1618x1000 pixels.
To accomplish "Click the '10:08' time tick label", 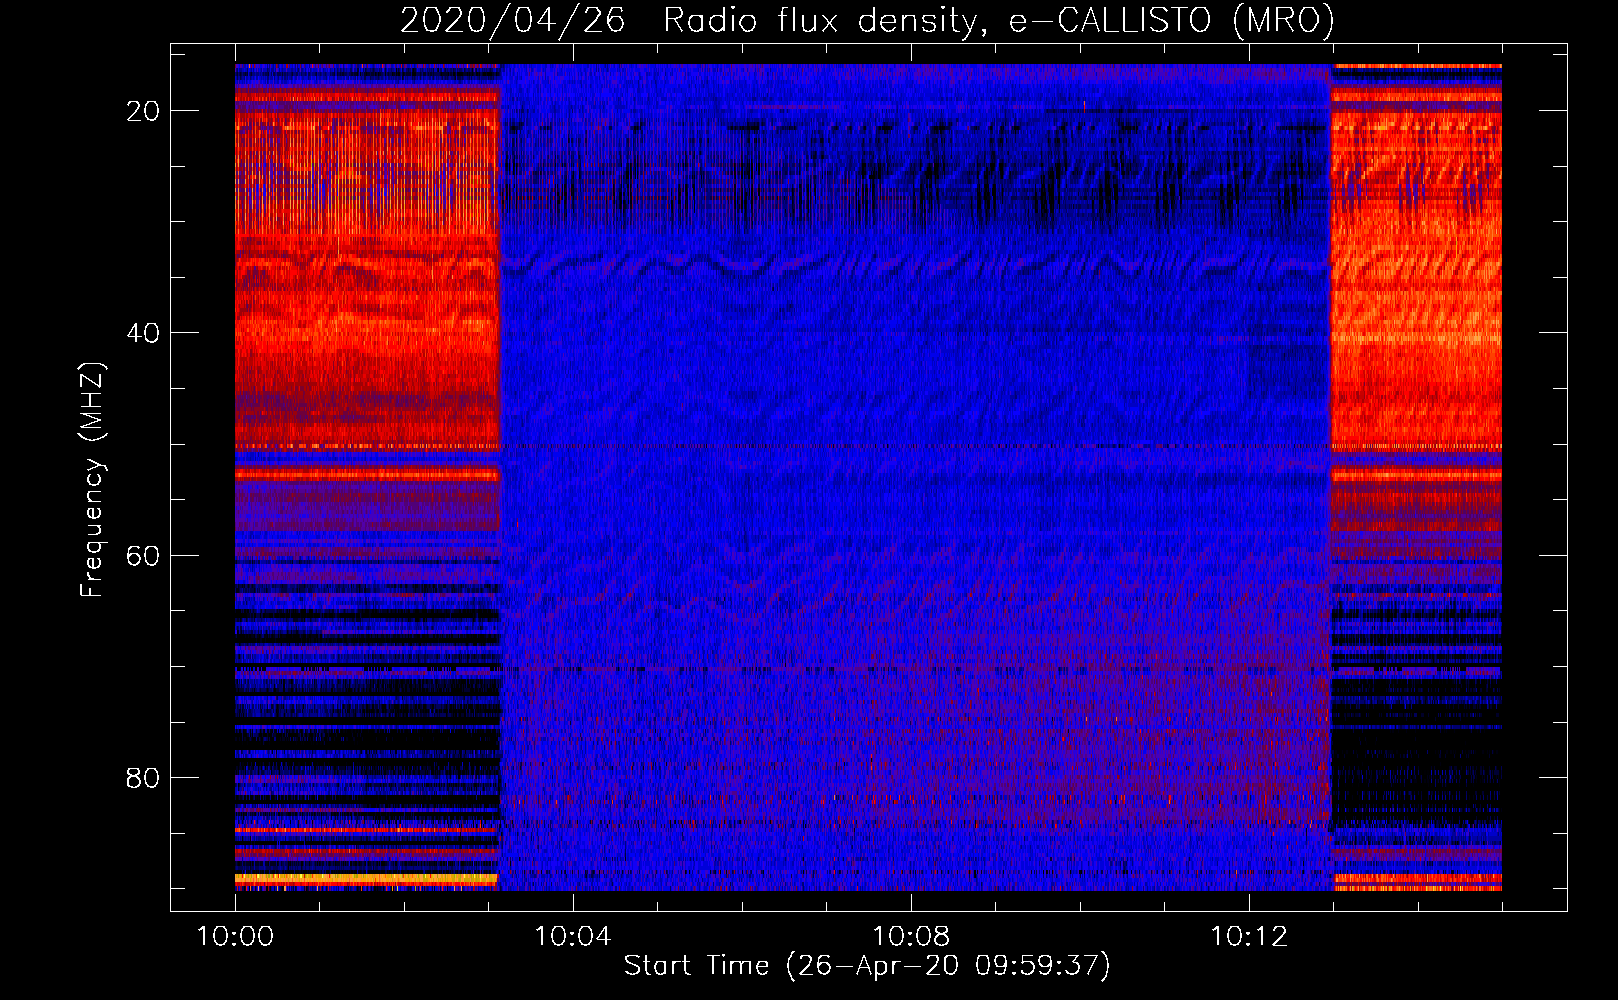I will click(911, 937).
